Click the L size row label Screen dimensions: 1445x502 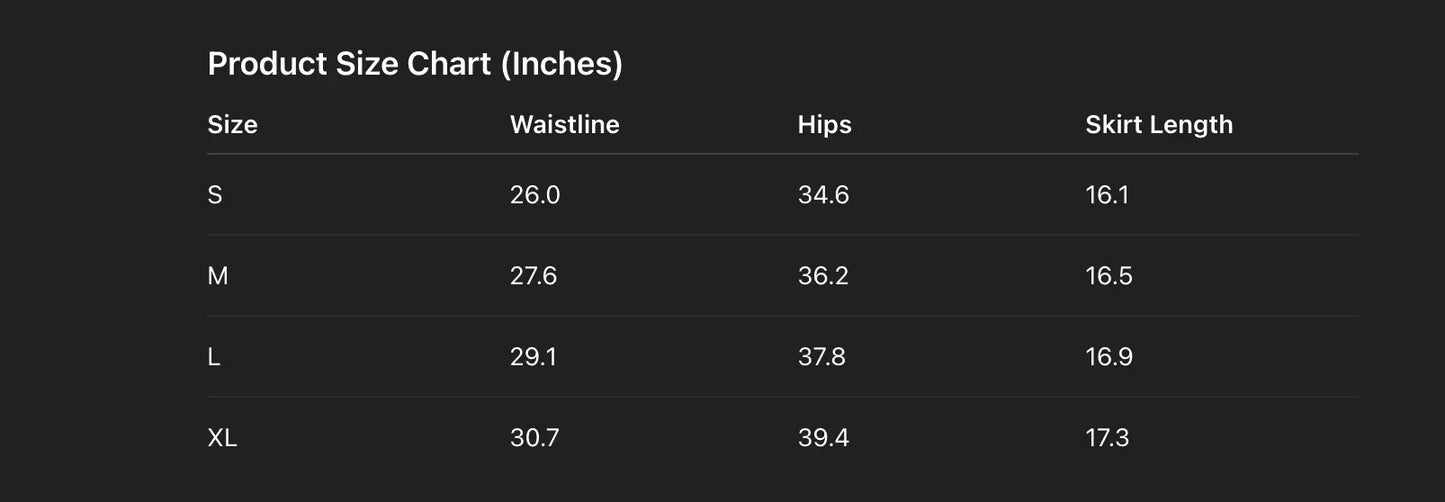214,357
